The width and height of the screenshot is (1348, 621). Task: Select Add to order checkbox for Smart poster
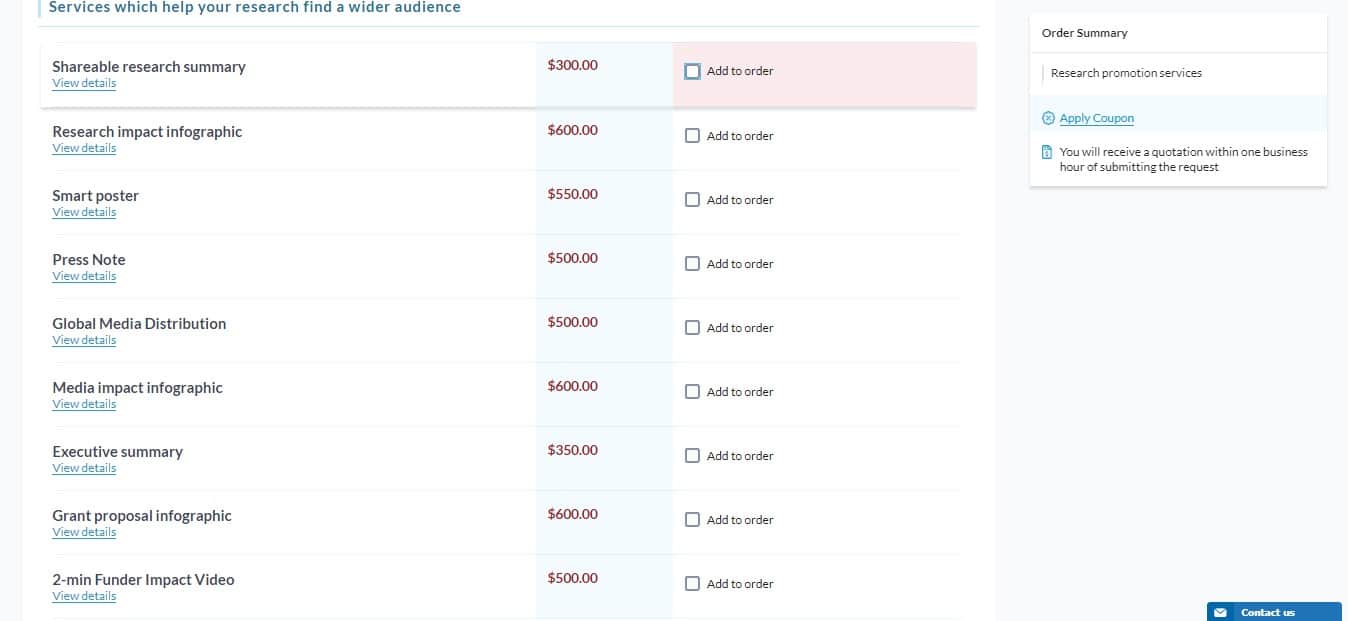click(x=692, y=200)
